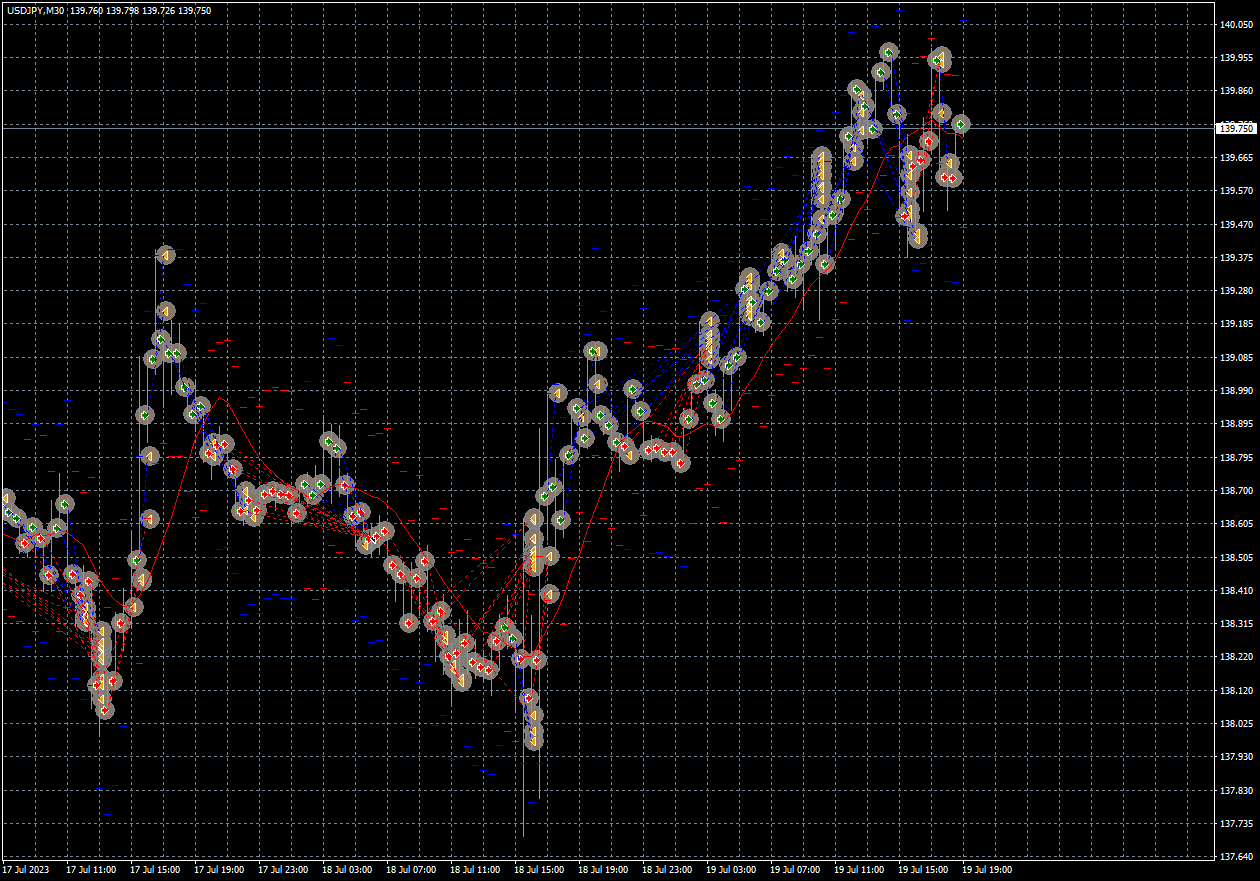This screenshot has height=881, width=1260.
Task: Click the 17 Jul 15:00 time label
Action: [x=155, y=870]
